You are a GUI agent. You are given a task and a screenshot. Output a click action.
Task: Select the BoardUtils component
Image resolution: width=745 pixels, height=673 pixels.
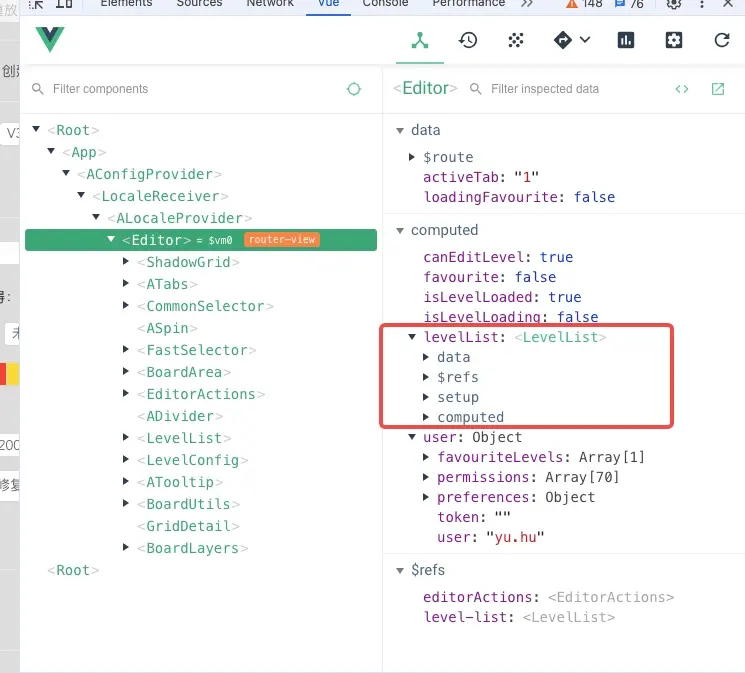tap(188, 504)
